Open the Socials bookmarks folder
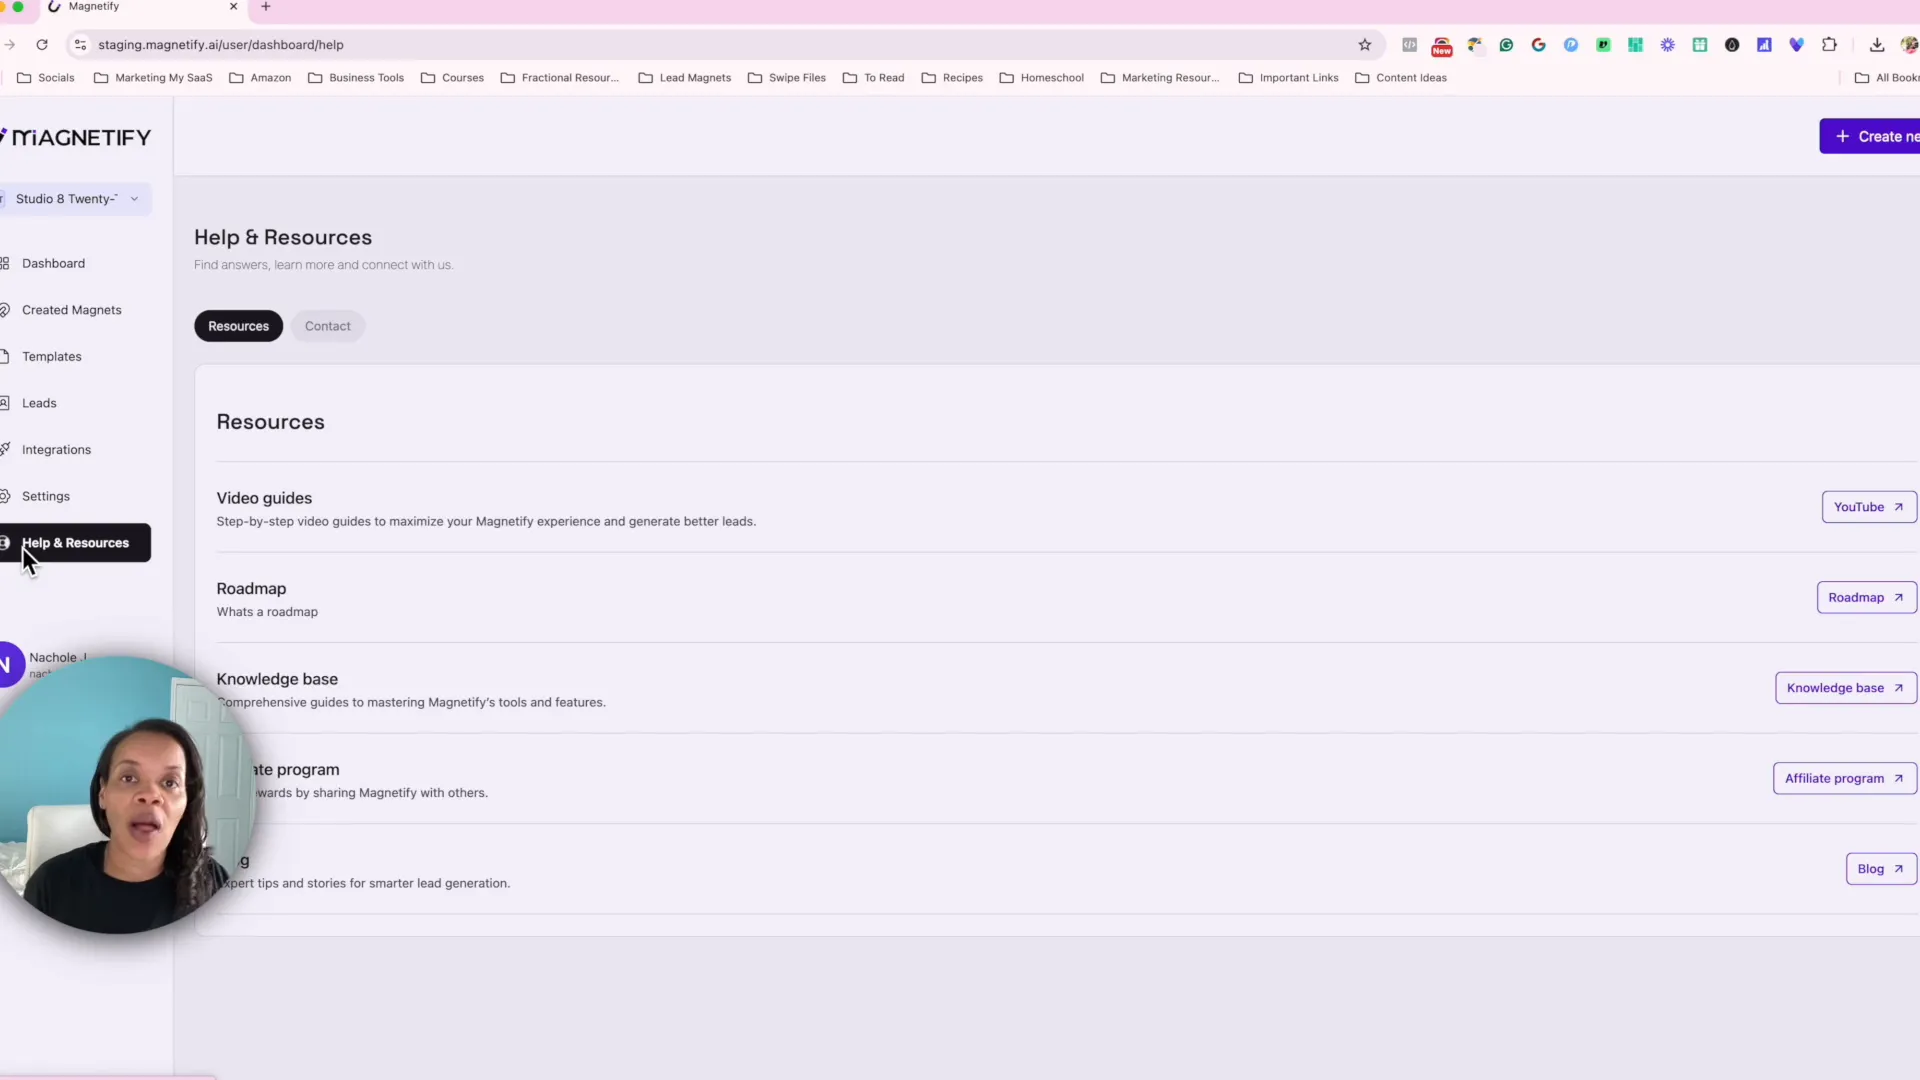Image resolution: width=1920 pixels, height=1080 pixels. point(46,78)
